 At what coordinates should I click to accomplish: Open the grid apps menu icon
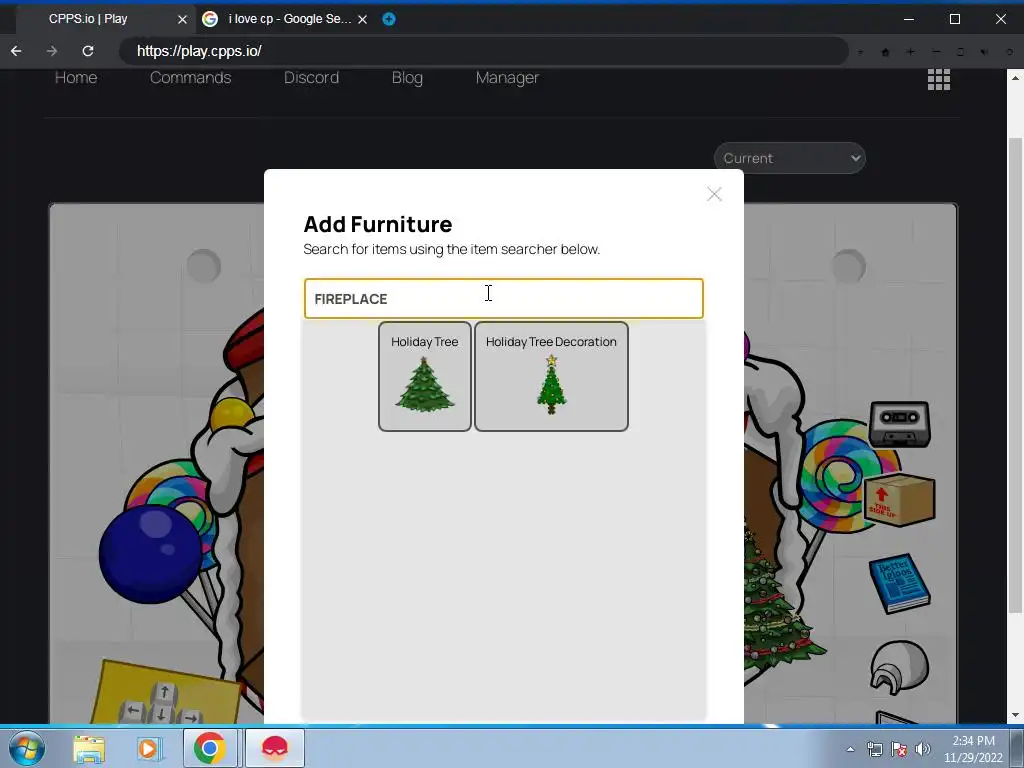(938, 80)
